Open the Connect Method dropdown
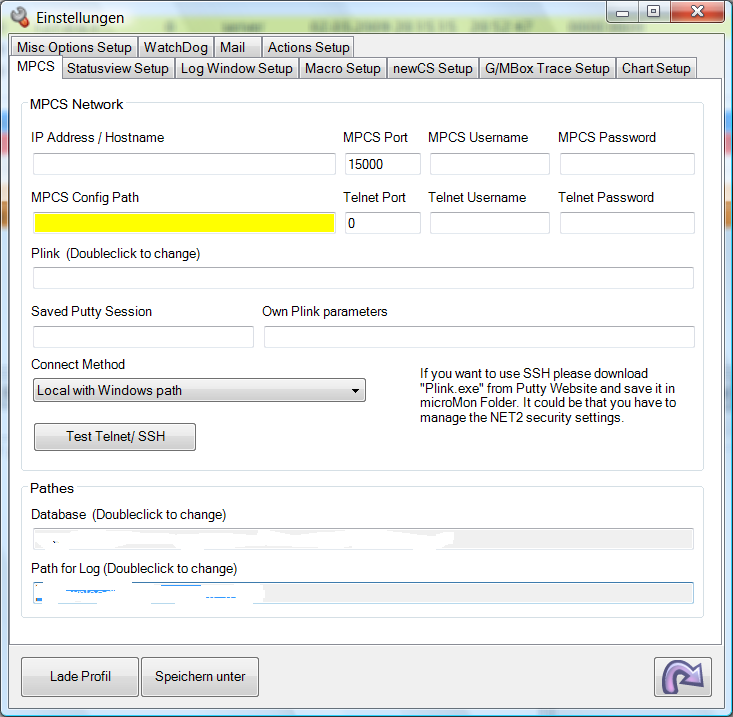Image resolution: width=733 pixels, height=717 pixels. click(x=199, y=390)
